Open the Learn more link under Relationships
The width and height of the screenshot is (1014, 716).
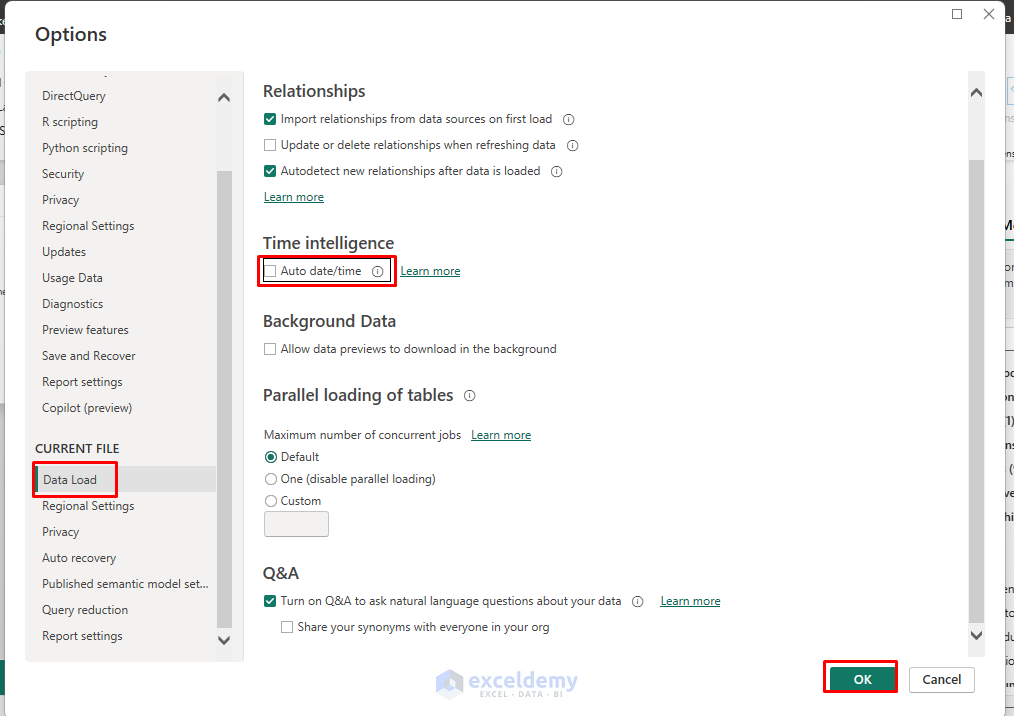[293, 196]
